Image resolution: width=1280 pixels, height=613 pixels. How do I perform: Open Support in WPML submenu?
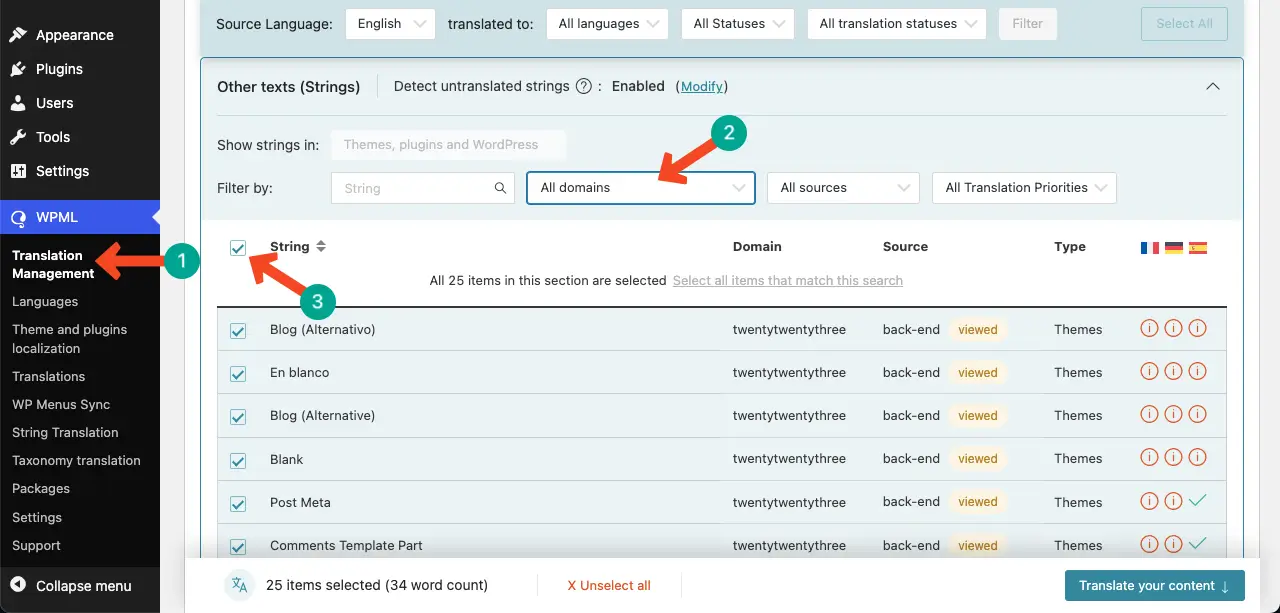[x=36, y=545]
